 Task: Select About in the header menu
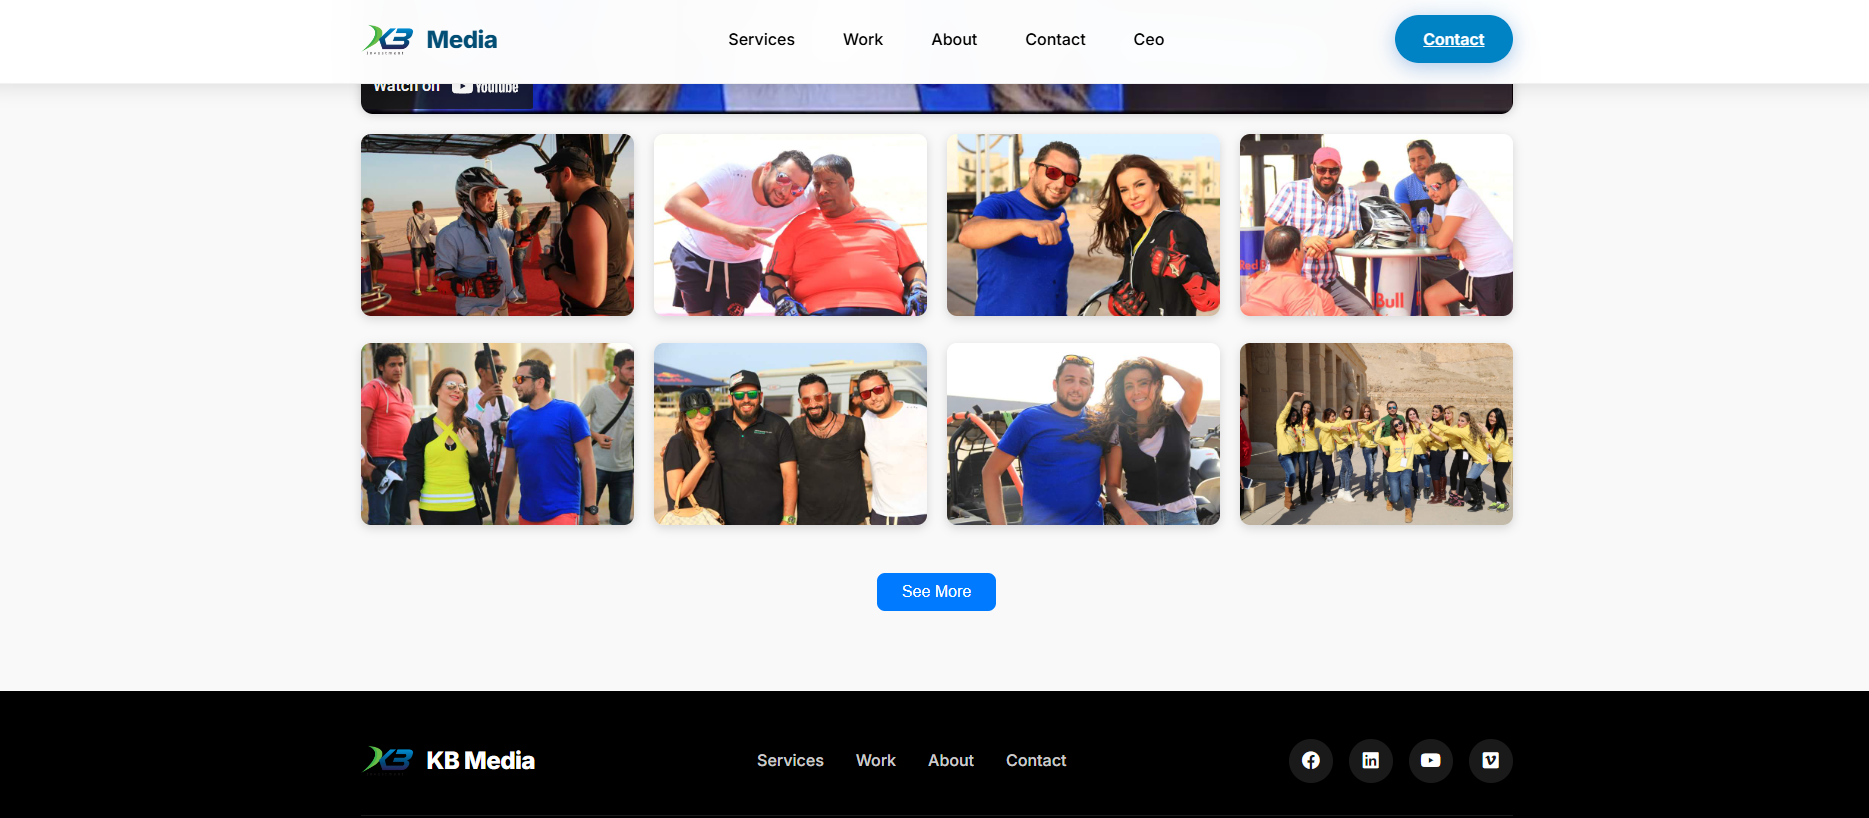[954, 40]
